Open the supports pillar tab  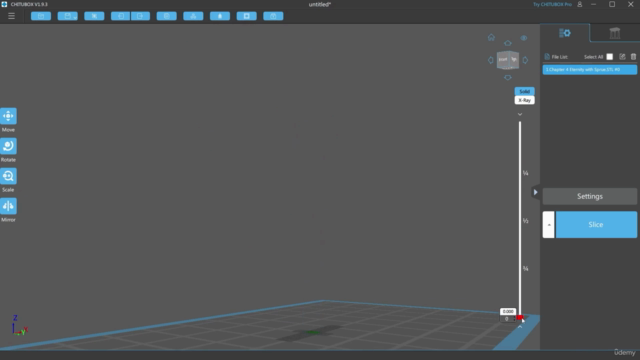pos(615,33)
